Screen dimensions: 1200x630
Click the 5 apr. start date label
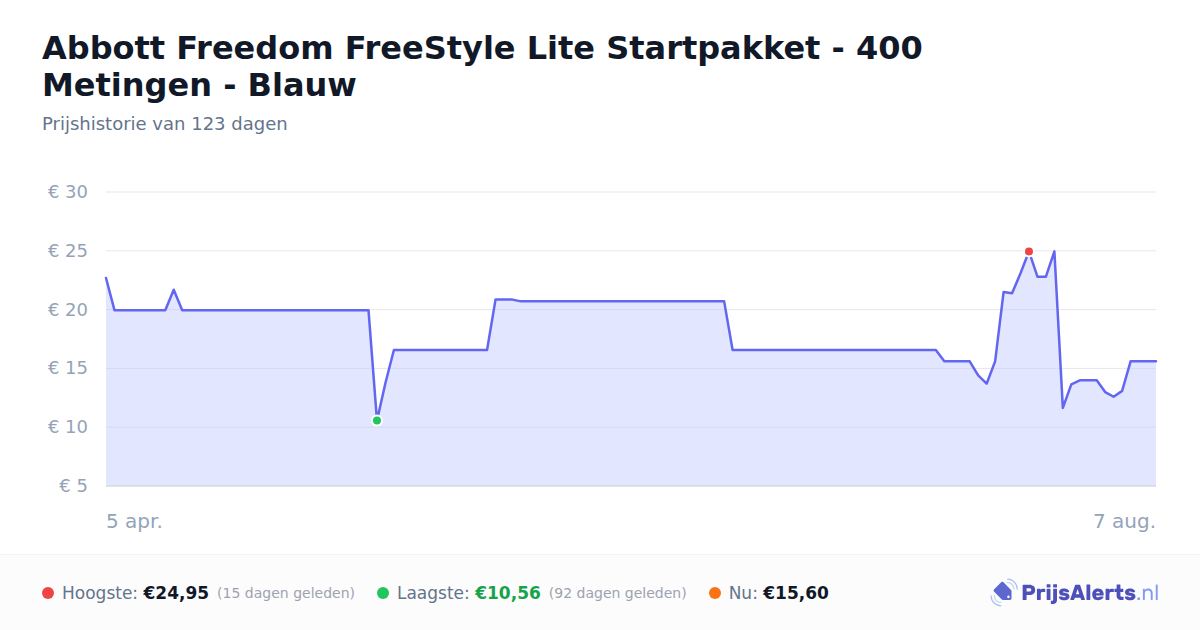coord(134,522)
